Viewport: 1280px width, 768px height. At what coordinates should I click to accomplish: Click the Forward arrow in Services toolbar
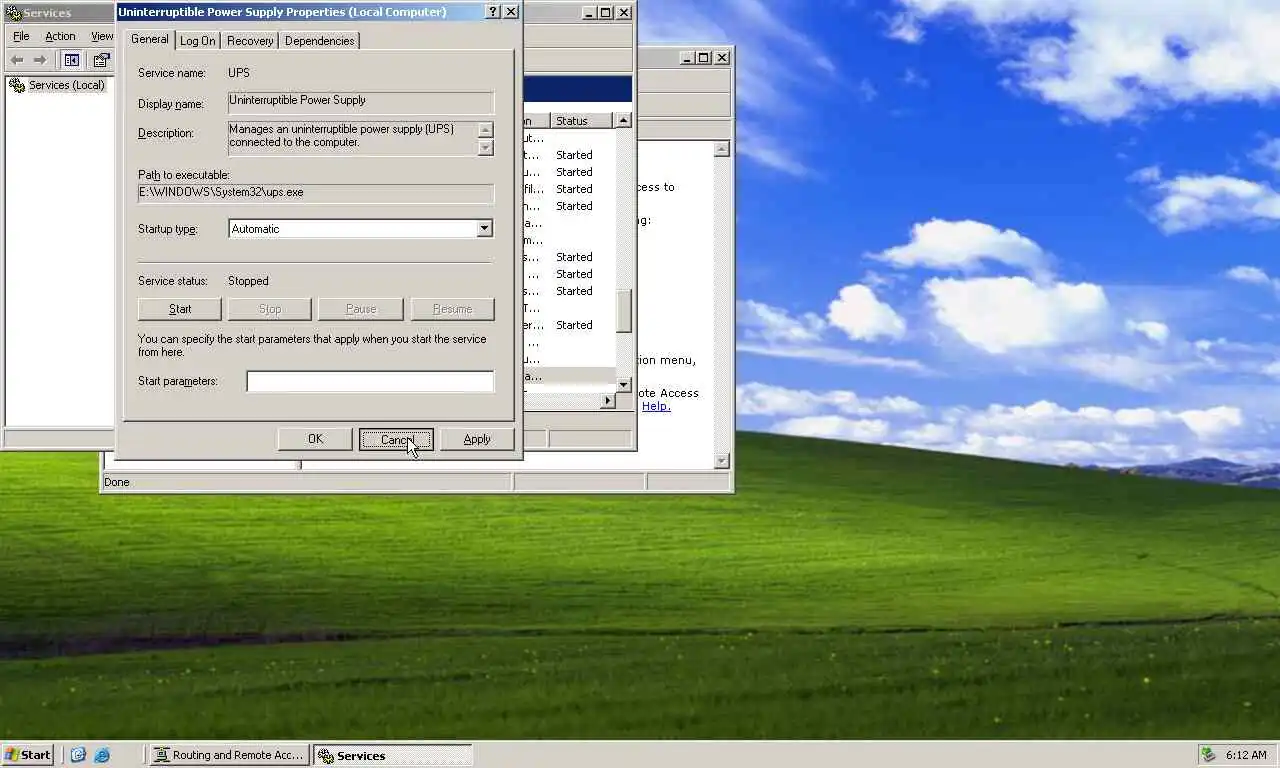point(40,60)
